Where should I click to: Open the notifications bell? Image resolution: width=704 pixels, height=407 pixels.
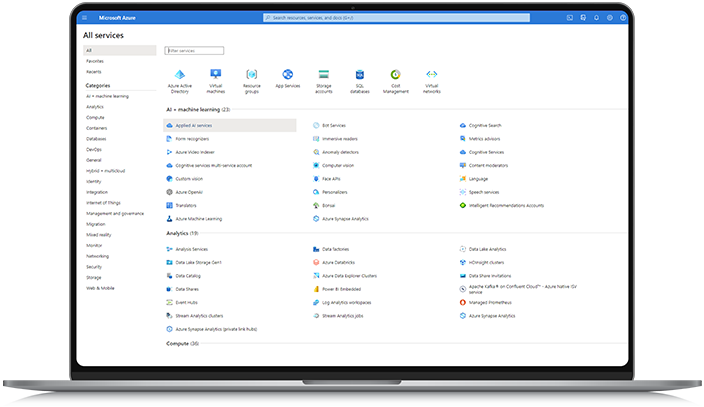596,18
